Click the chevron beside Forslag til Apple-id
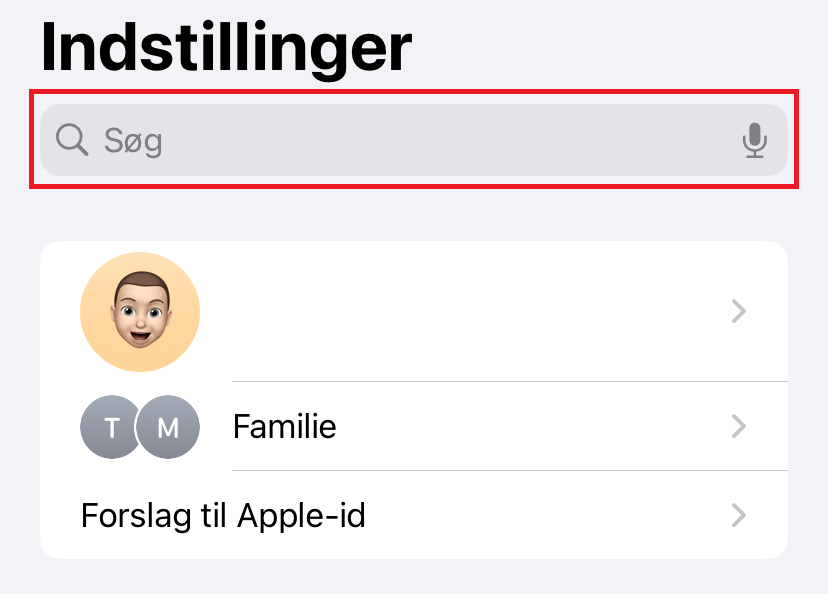The image size is (828, 594). [x=739, y=516]
